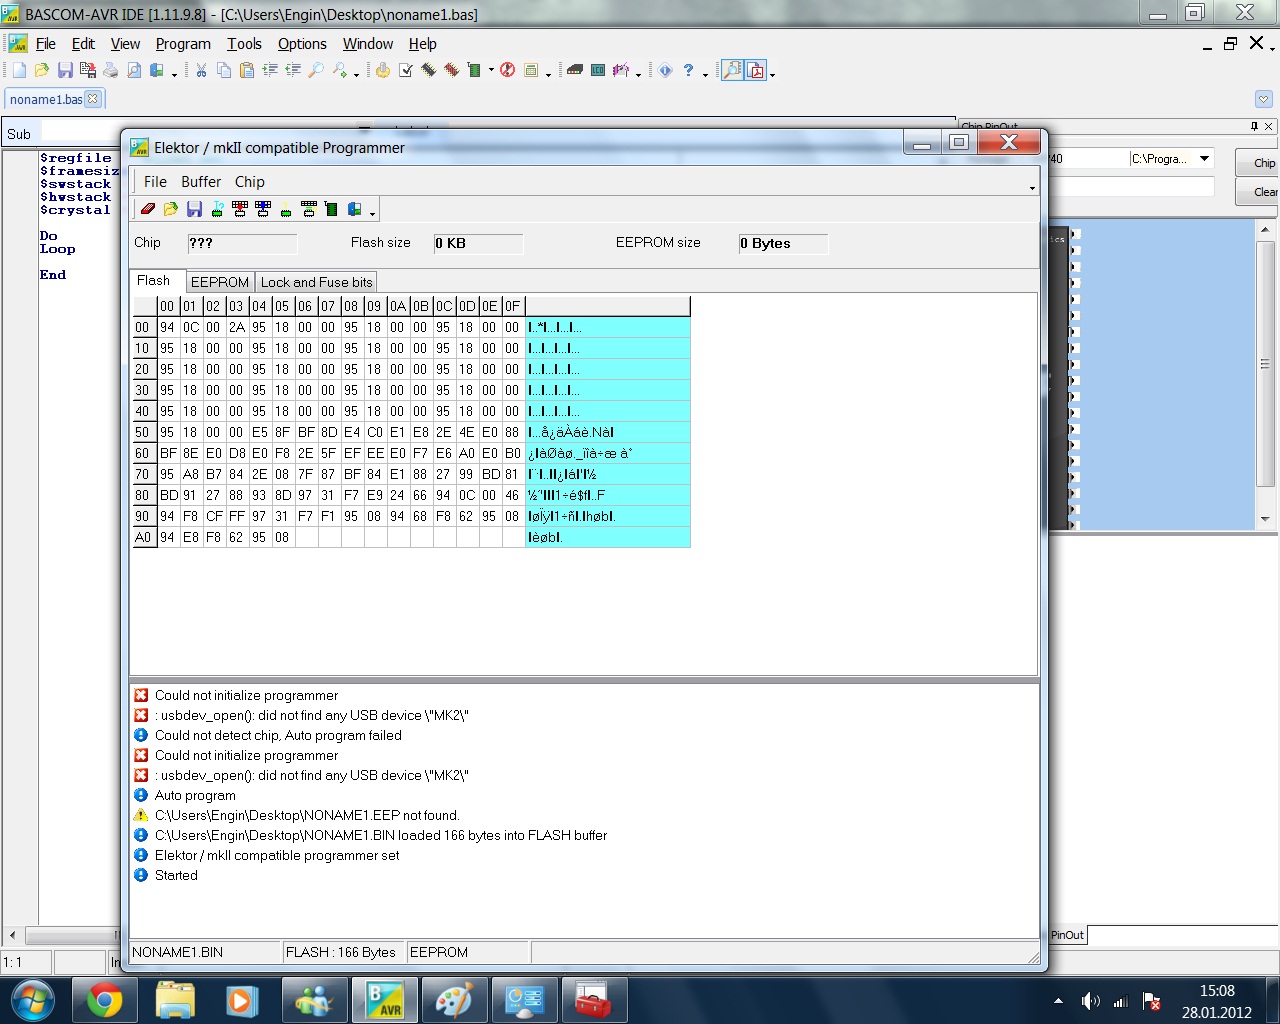Click the paste clipboard icon
1280x1024 pixels.
coord(247,70)
